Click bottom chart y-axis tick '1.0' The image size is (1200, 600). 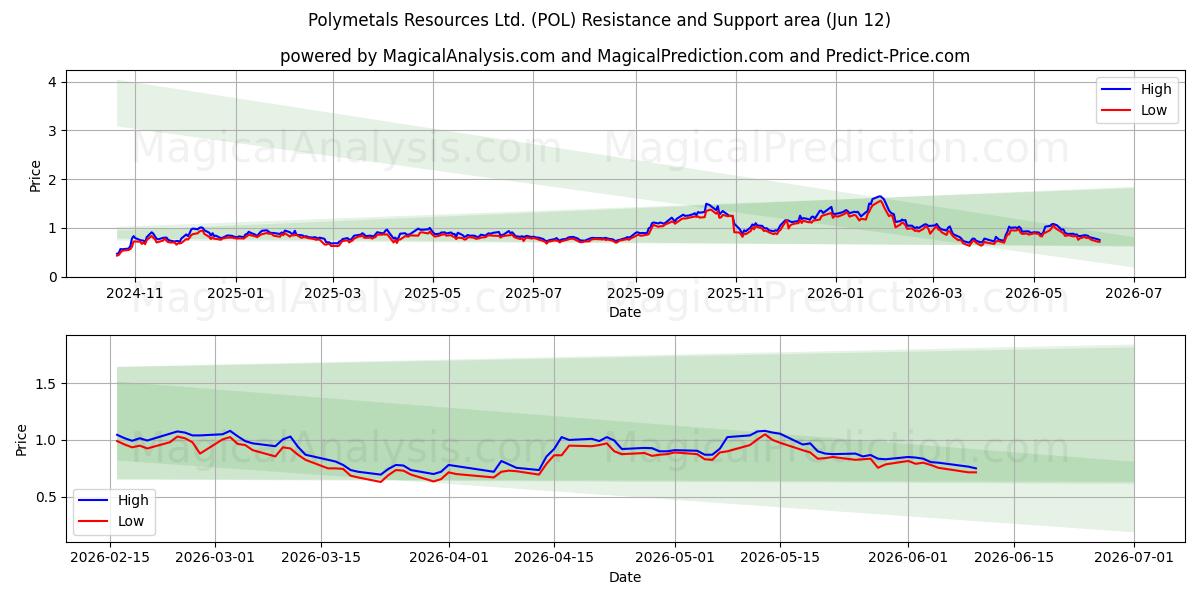point(48,441)
